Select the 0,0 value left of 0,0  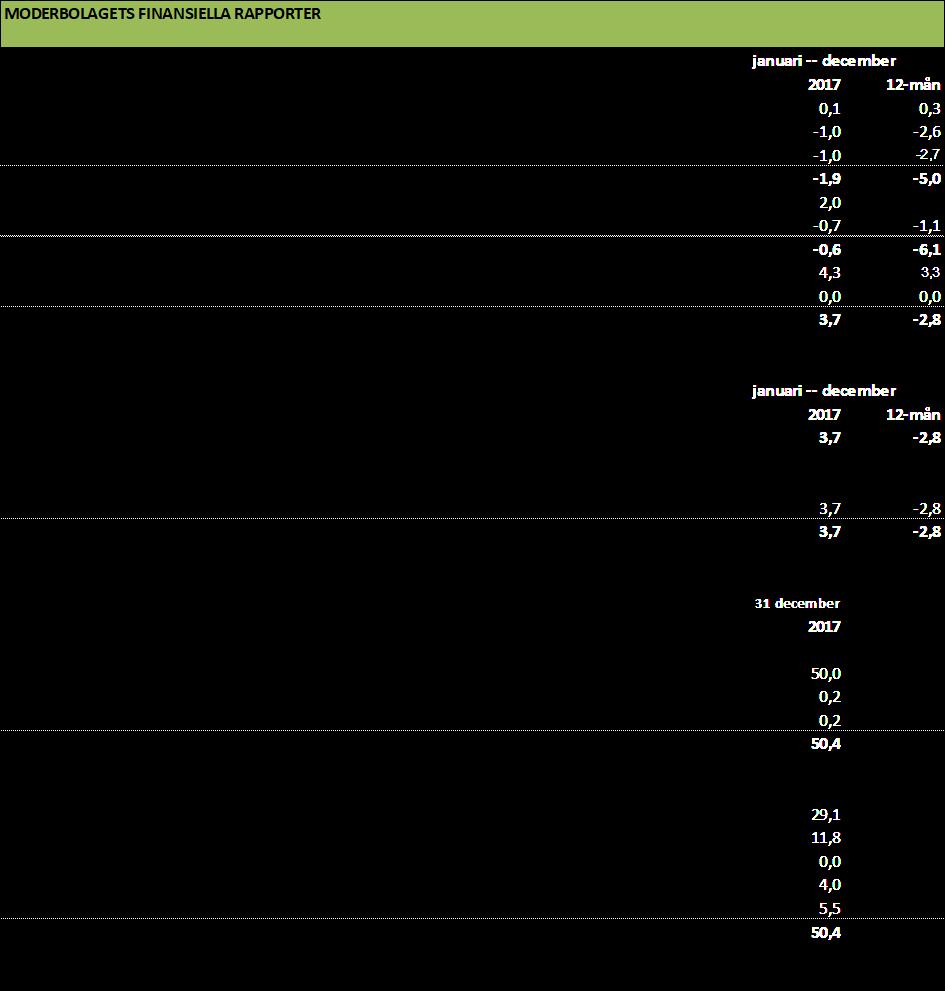(829, 297)
